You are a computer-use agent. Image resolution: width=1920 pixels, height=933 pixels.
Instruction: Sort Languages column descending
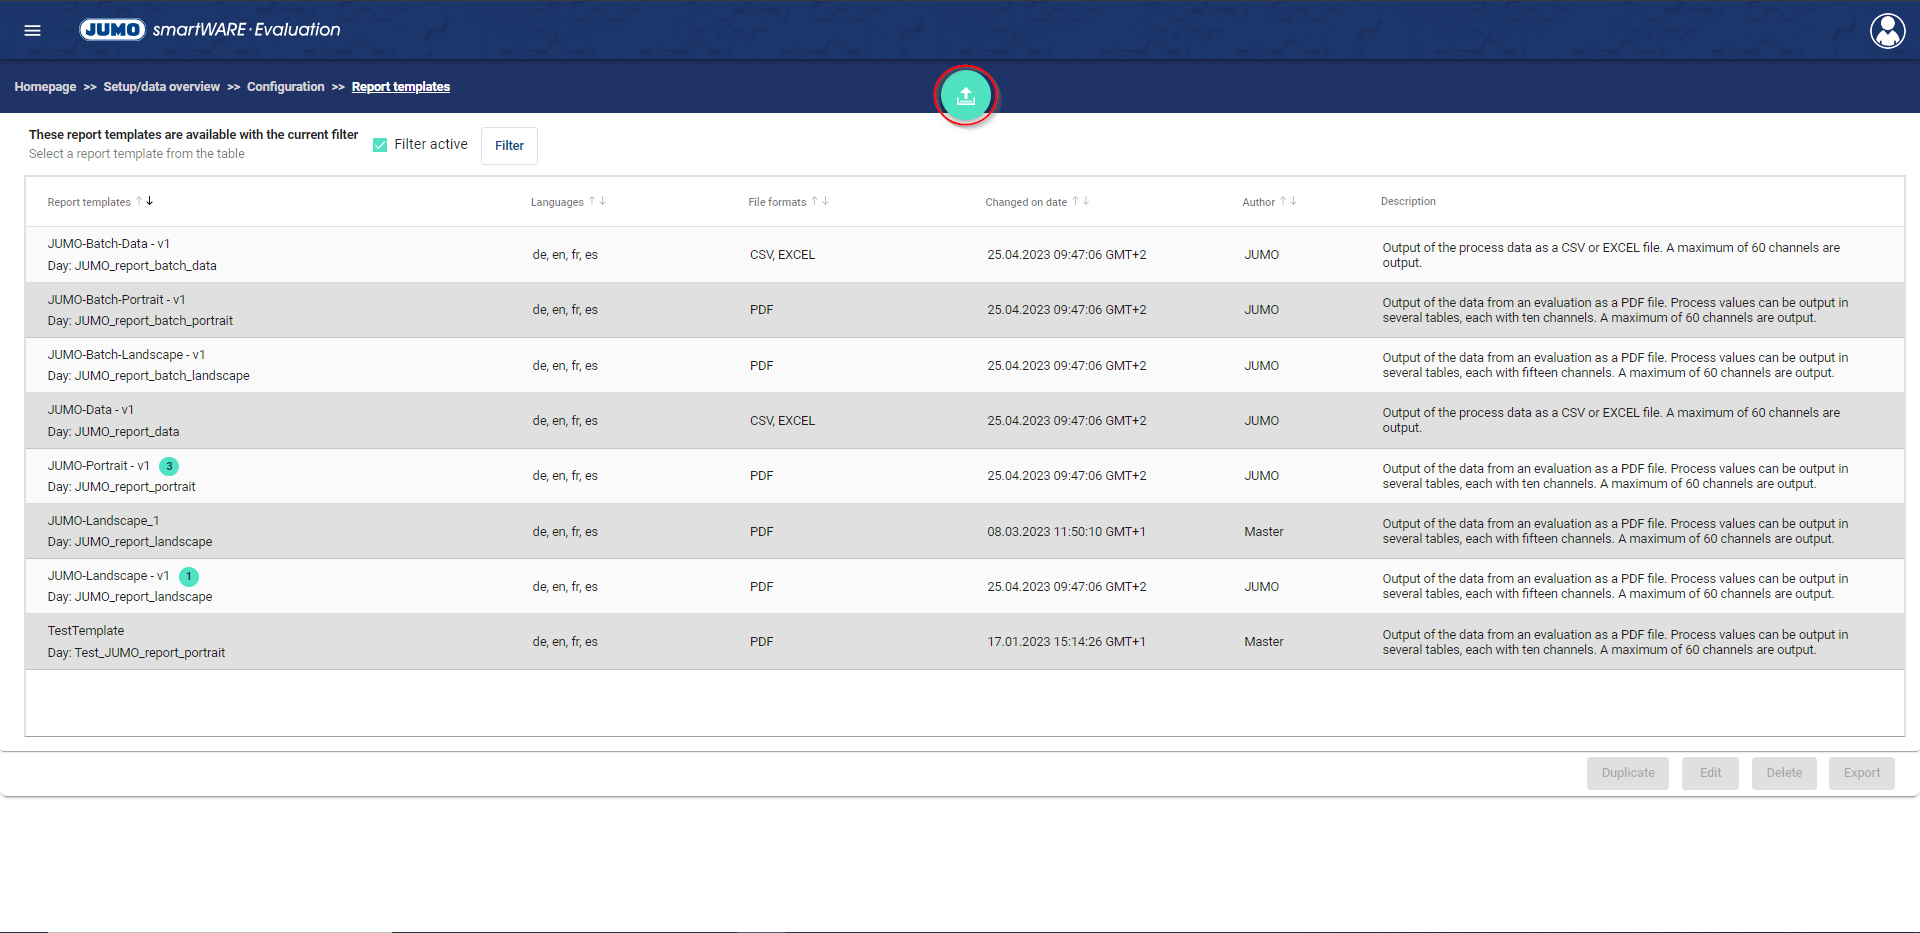pos(603,201)
